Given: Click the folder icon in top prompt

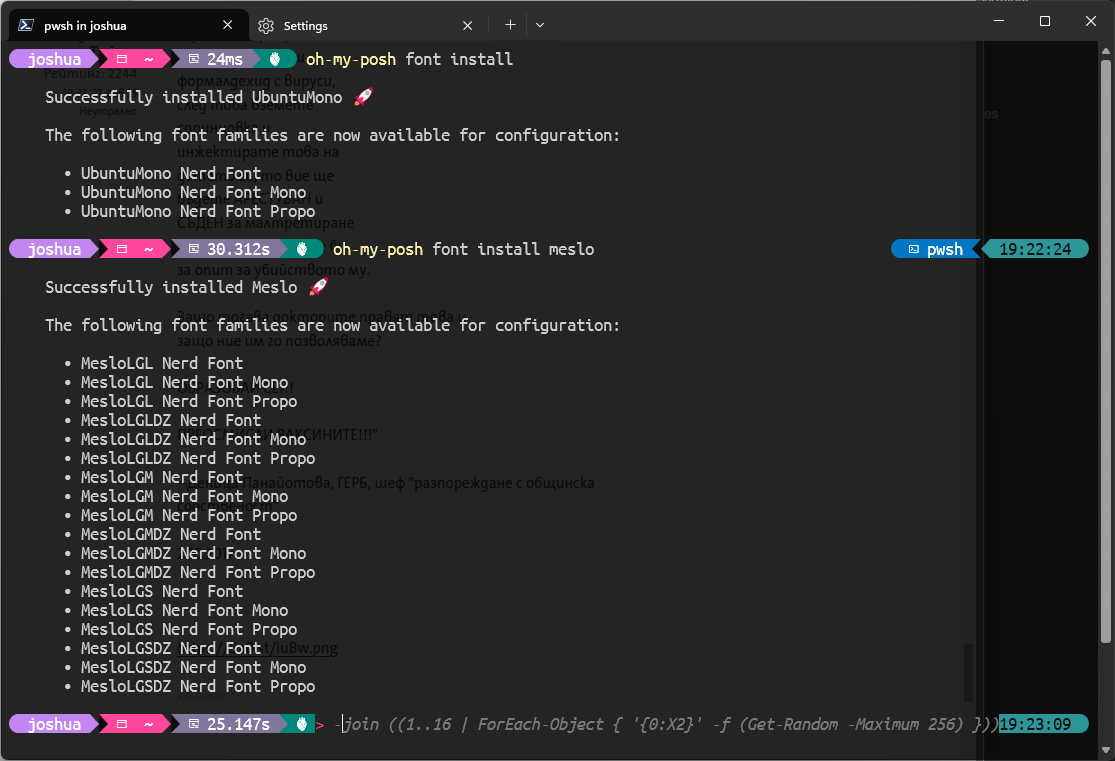Looking at the screenshot, I should [122, 59].
